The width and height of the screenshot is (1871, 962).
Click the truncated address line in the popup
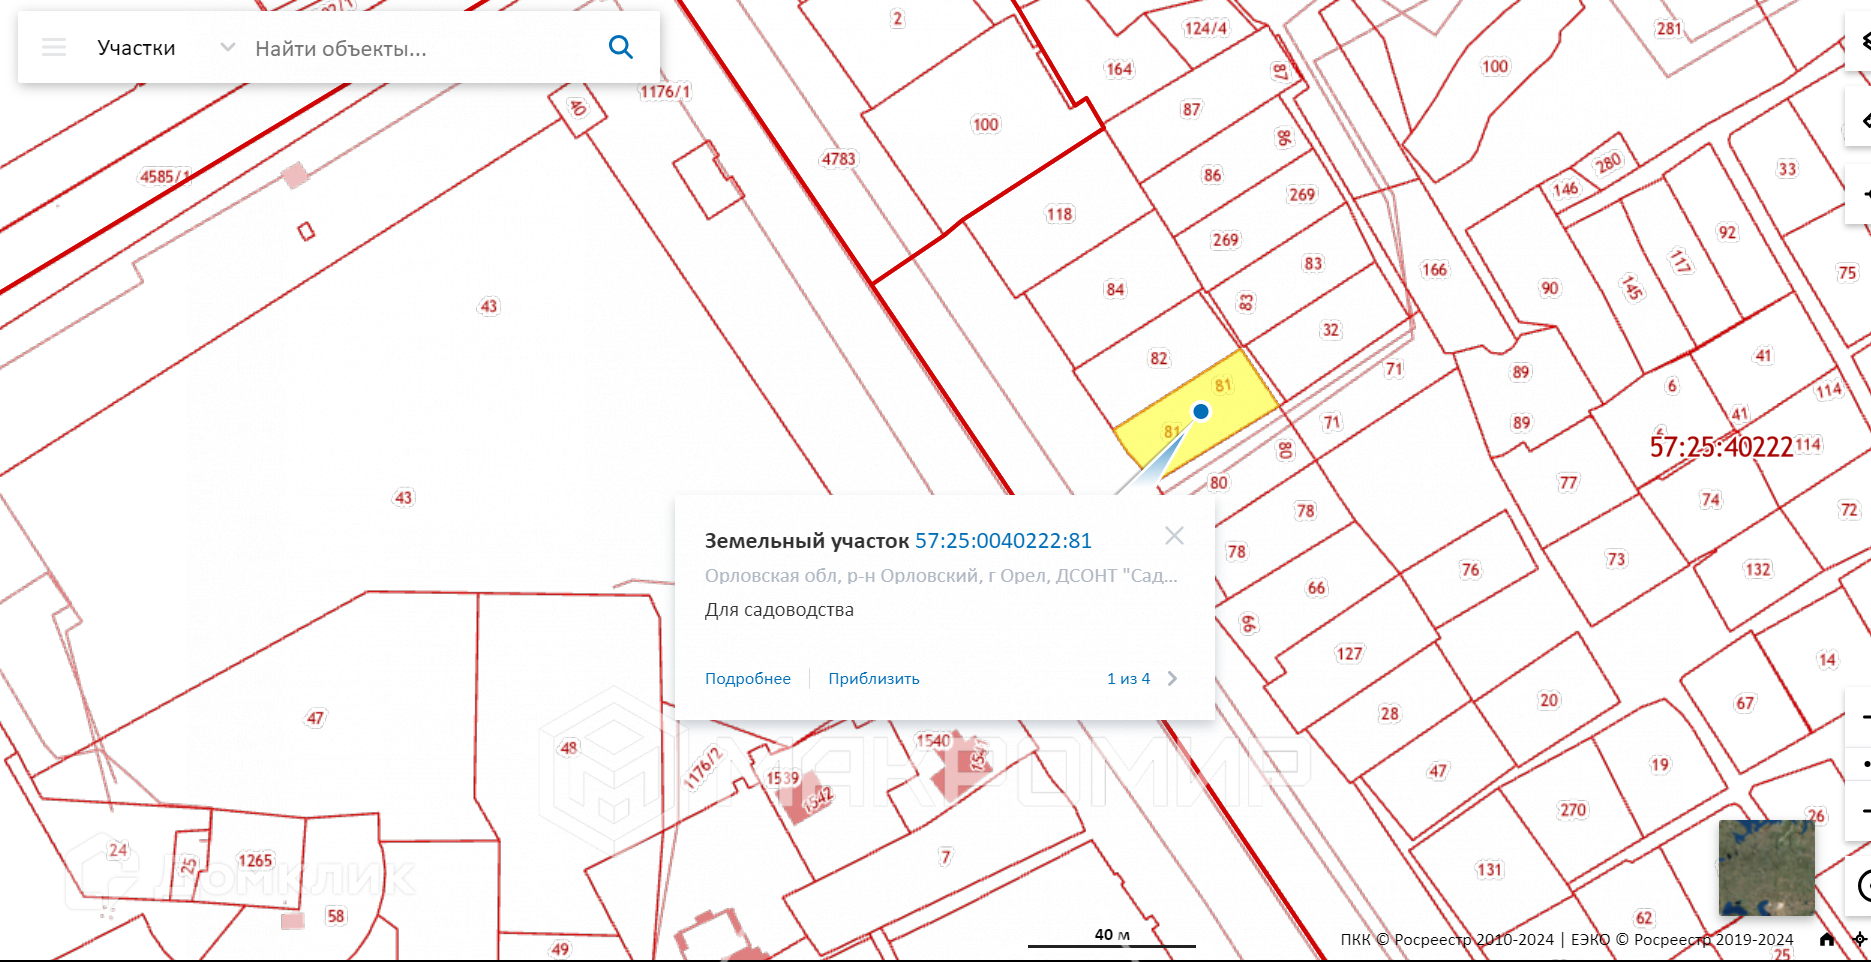941,575
